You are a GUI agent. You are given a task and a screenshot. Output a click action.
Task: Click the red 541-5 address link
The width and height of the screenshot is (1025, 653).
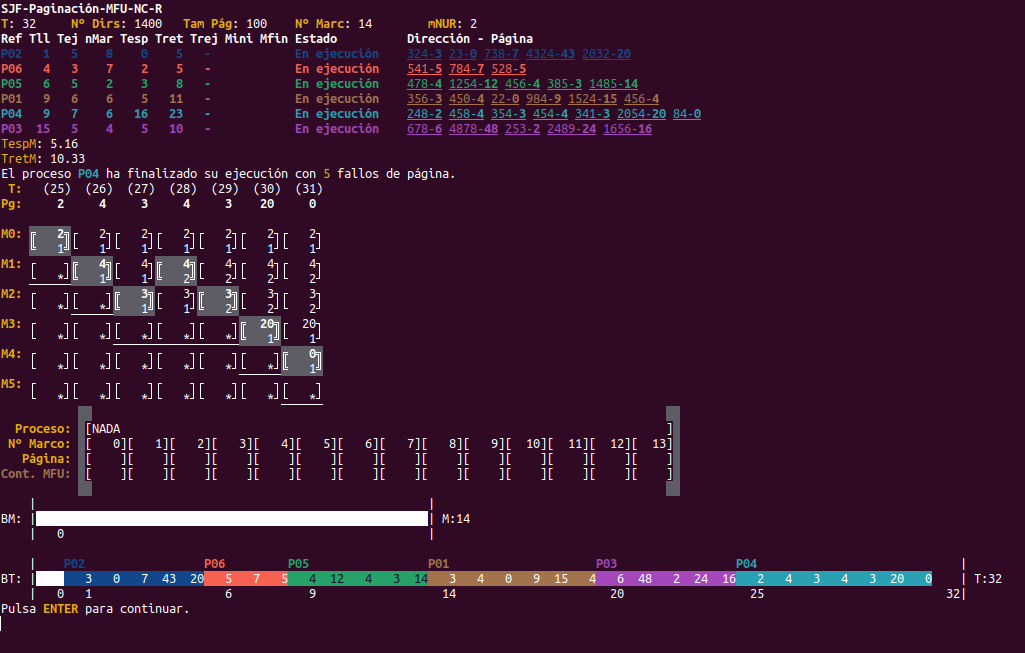(x=424, y=69)
